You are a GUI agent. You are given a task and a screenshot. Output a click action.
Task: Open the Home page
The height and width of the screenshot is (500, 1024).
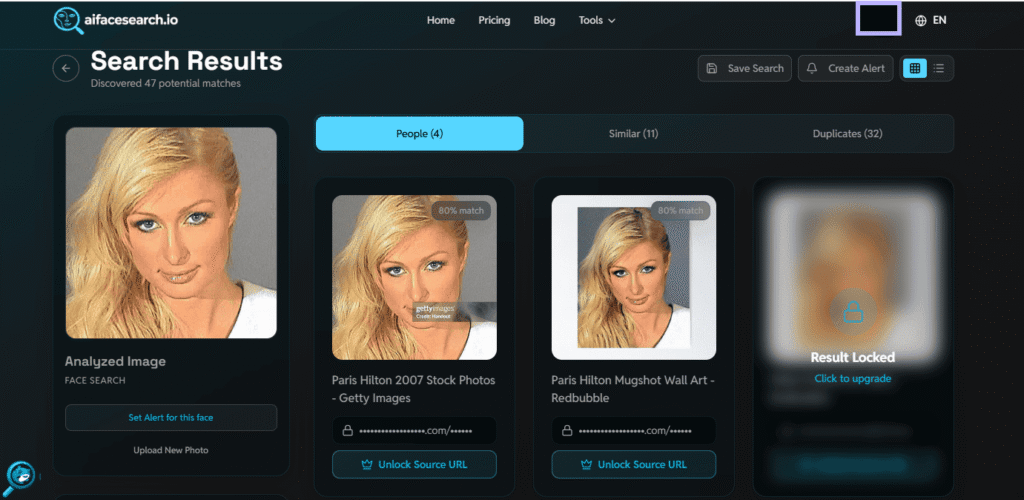click(x=441, y=20)
